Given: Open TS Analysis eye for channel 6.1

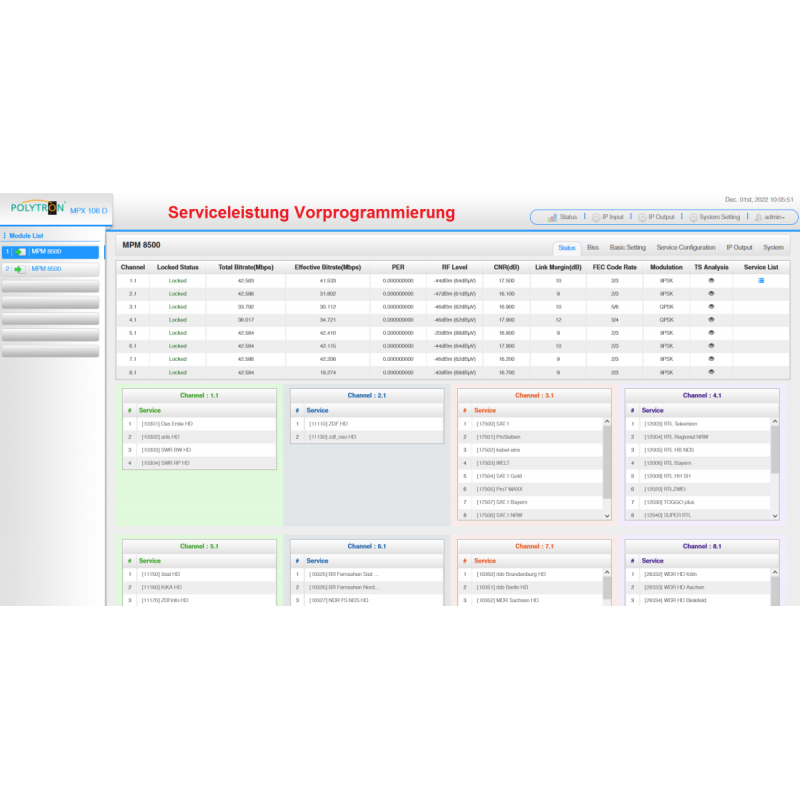Looking at the screenshot, I should pos(711,345).
